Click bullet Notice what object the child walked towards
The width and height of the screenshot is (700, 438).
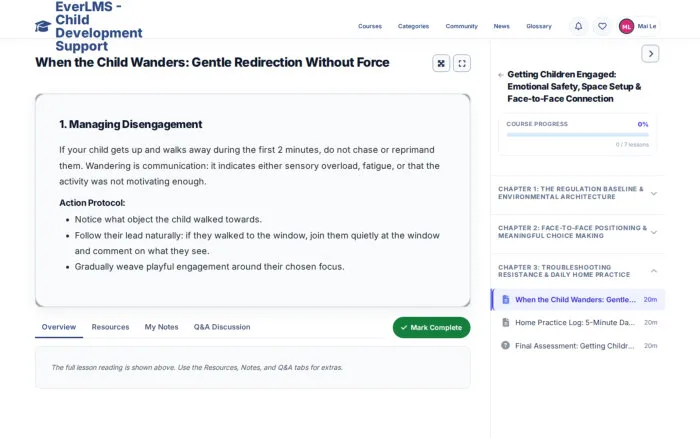coord(168,220)
